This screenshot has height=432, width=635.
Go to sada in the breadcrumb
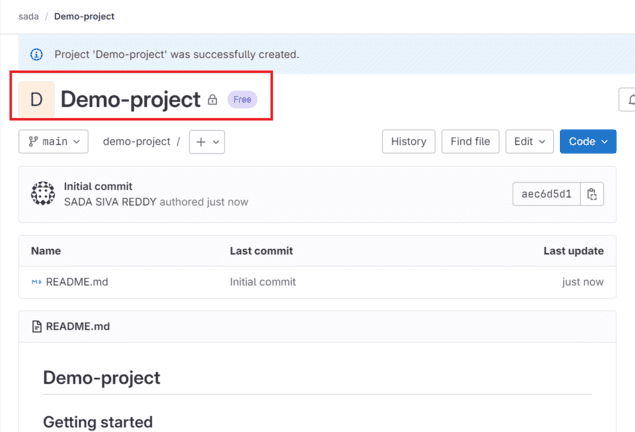29,17
